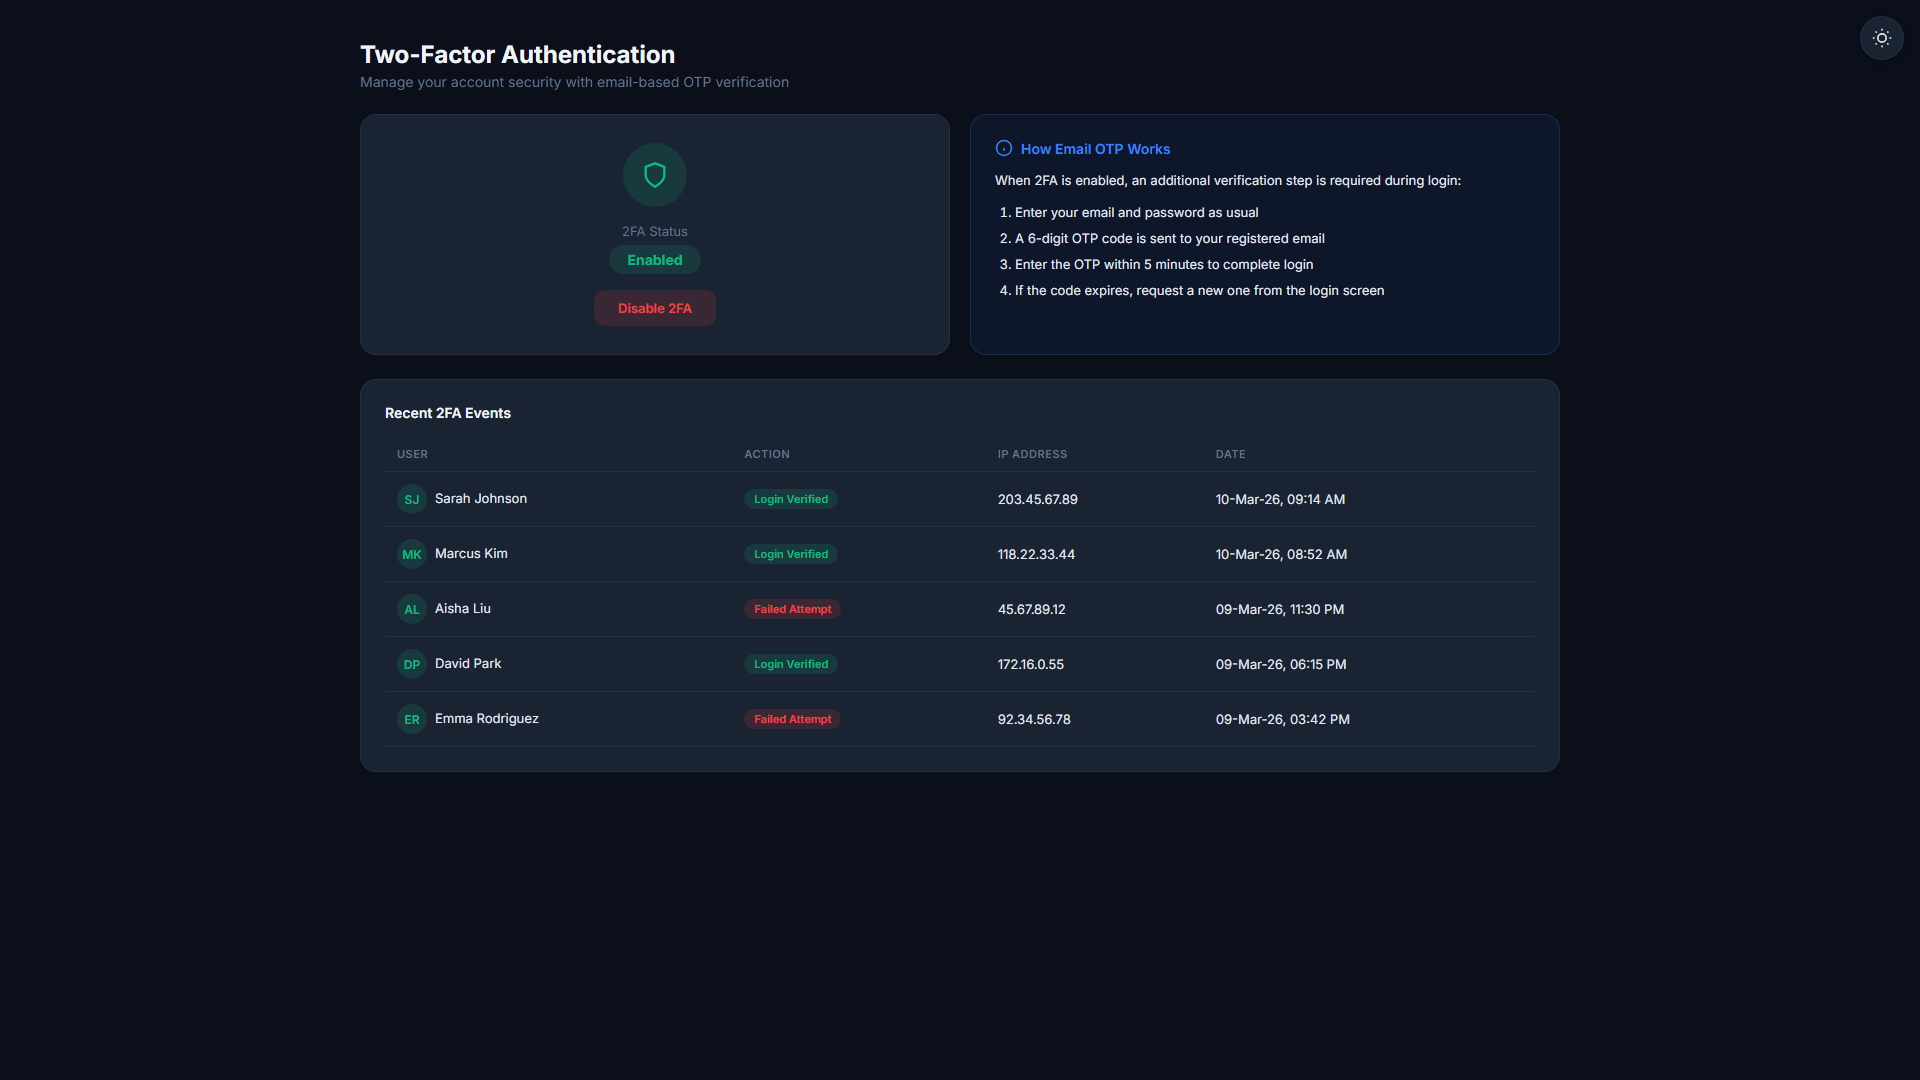Image resolution: width=1920 pixels, height=1080 pixels.
Task: Click the ACTION column header
Action: pos(767,454)
